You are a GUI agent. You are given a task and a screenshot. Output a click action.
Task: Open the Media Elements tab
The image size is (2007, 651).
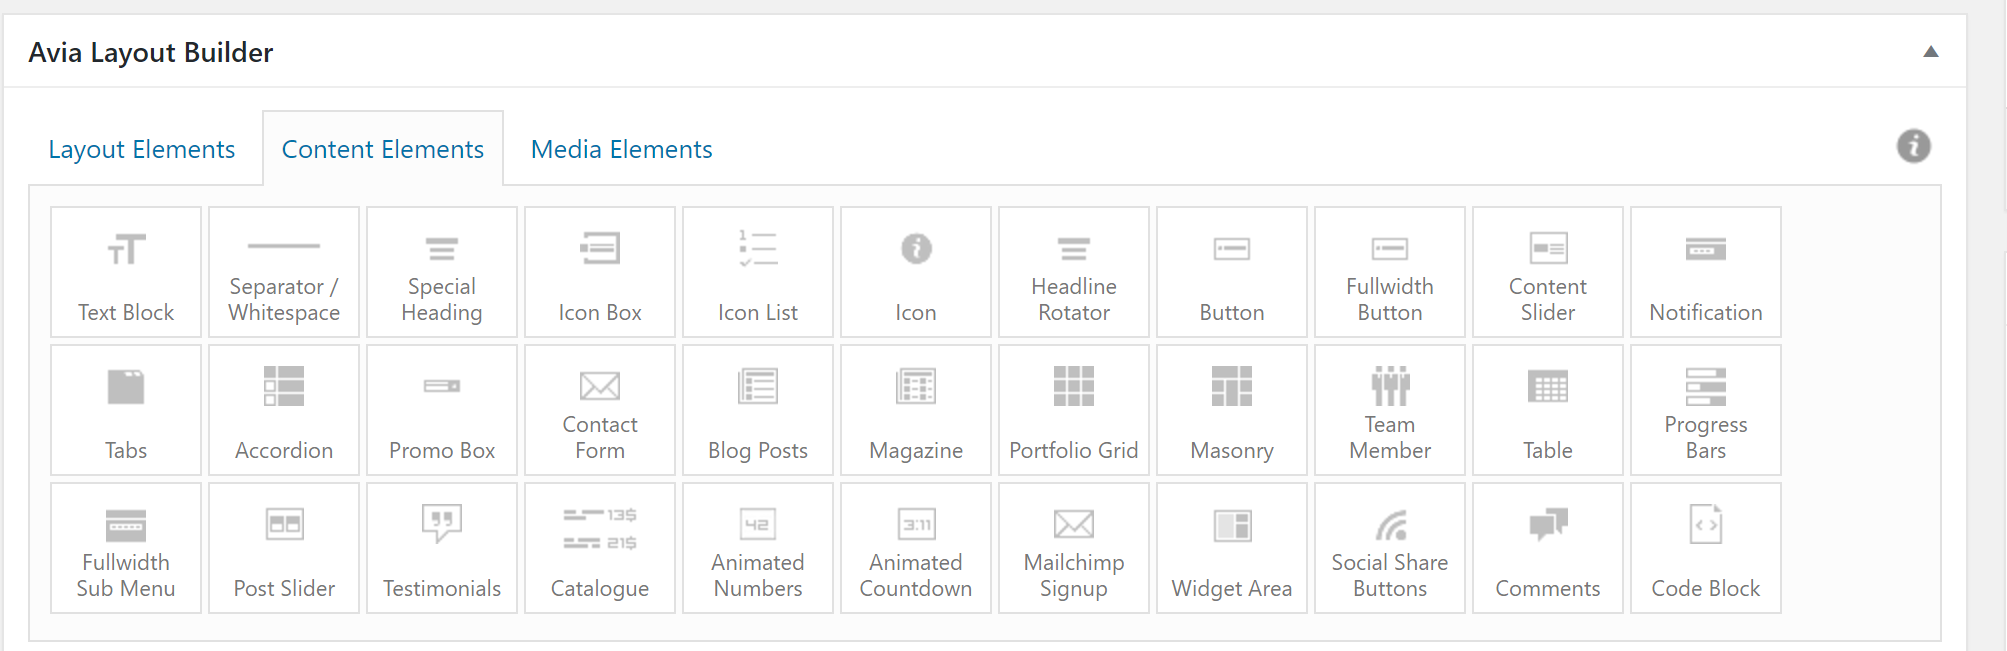pos(621,149)
